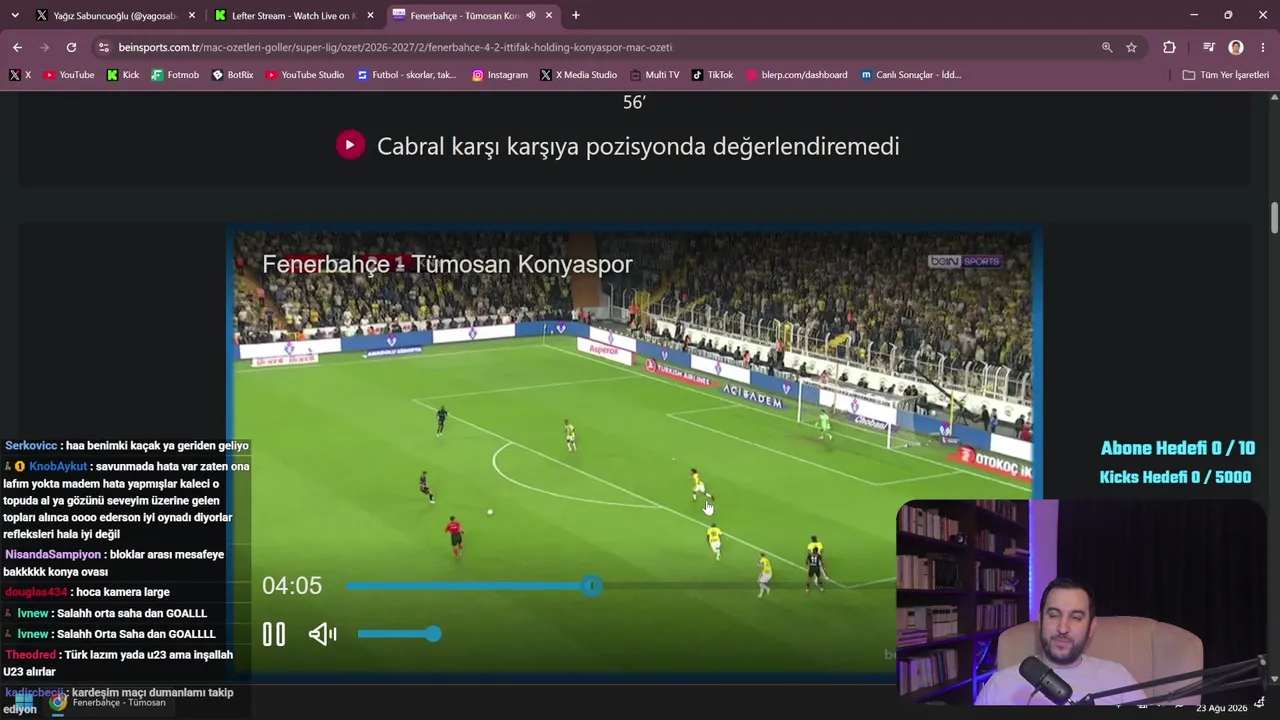This screenshot has width=1280, height=720.
Task: Seek using the video progress bar handle
Action: pos(592,586)
